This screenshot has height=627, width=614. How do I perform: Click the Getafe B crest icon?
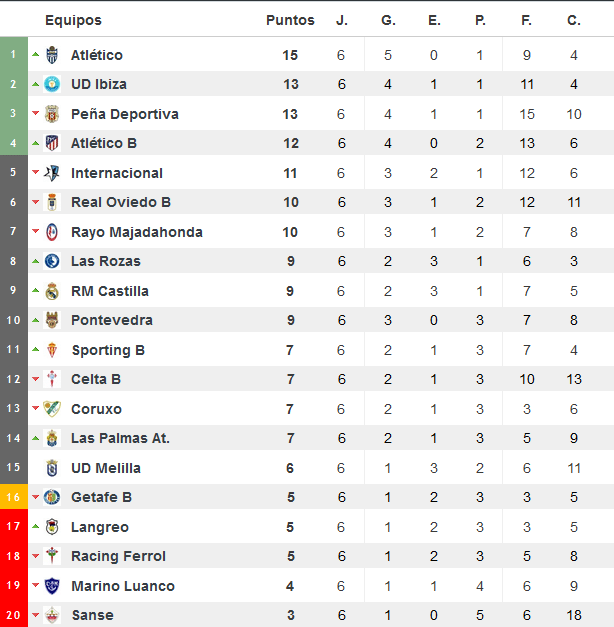(x=52, y=497)
